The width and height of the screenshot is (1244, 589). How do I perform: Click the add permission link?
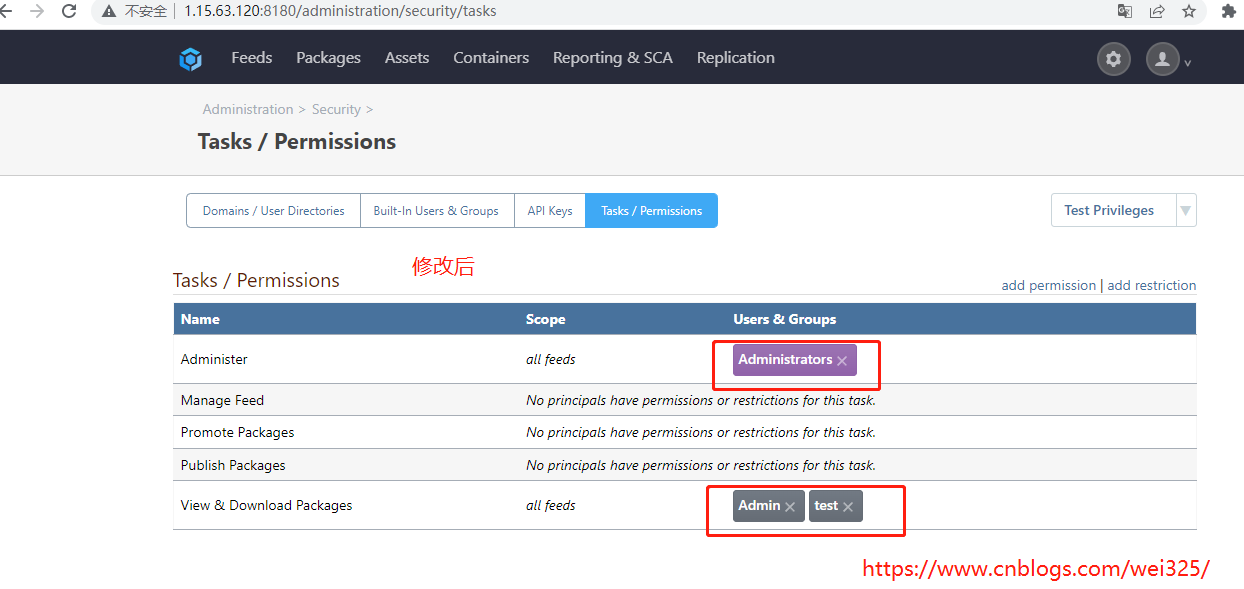pos(1048,285)
